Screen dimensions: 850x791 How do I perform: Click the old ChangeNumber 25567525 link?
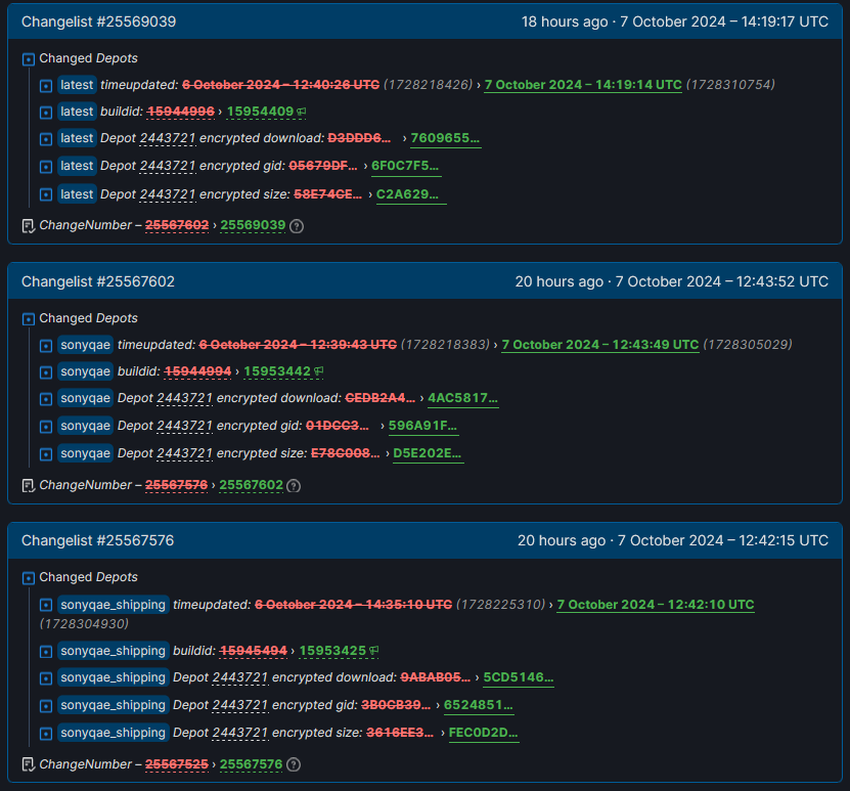pos(177,765)
